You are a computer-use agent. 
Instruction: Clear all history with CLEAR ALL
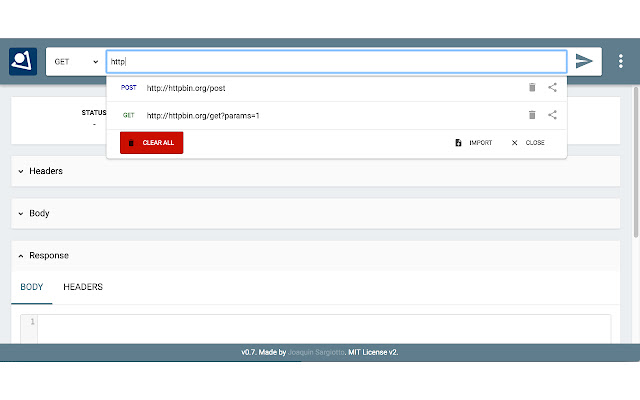pos(151,143)
